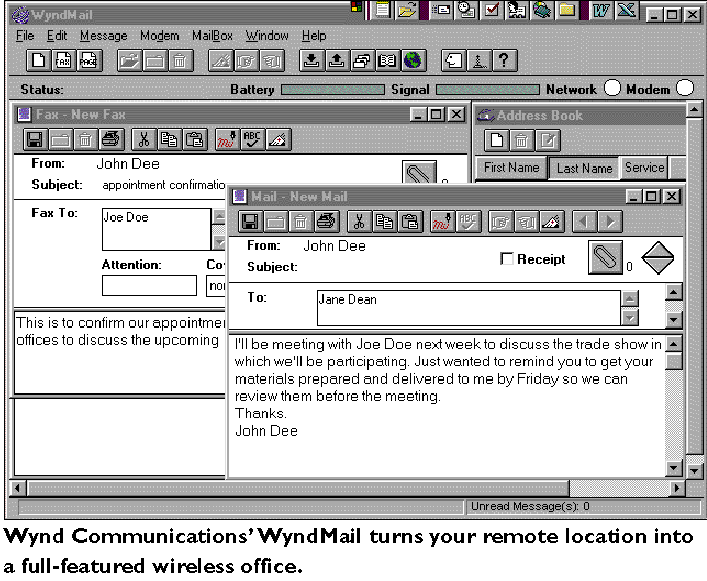Click the globe icon in main toolbar
This screenshot has height=581, width=707.
413,60
